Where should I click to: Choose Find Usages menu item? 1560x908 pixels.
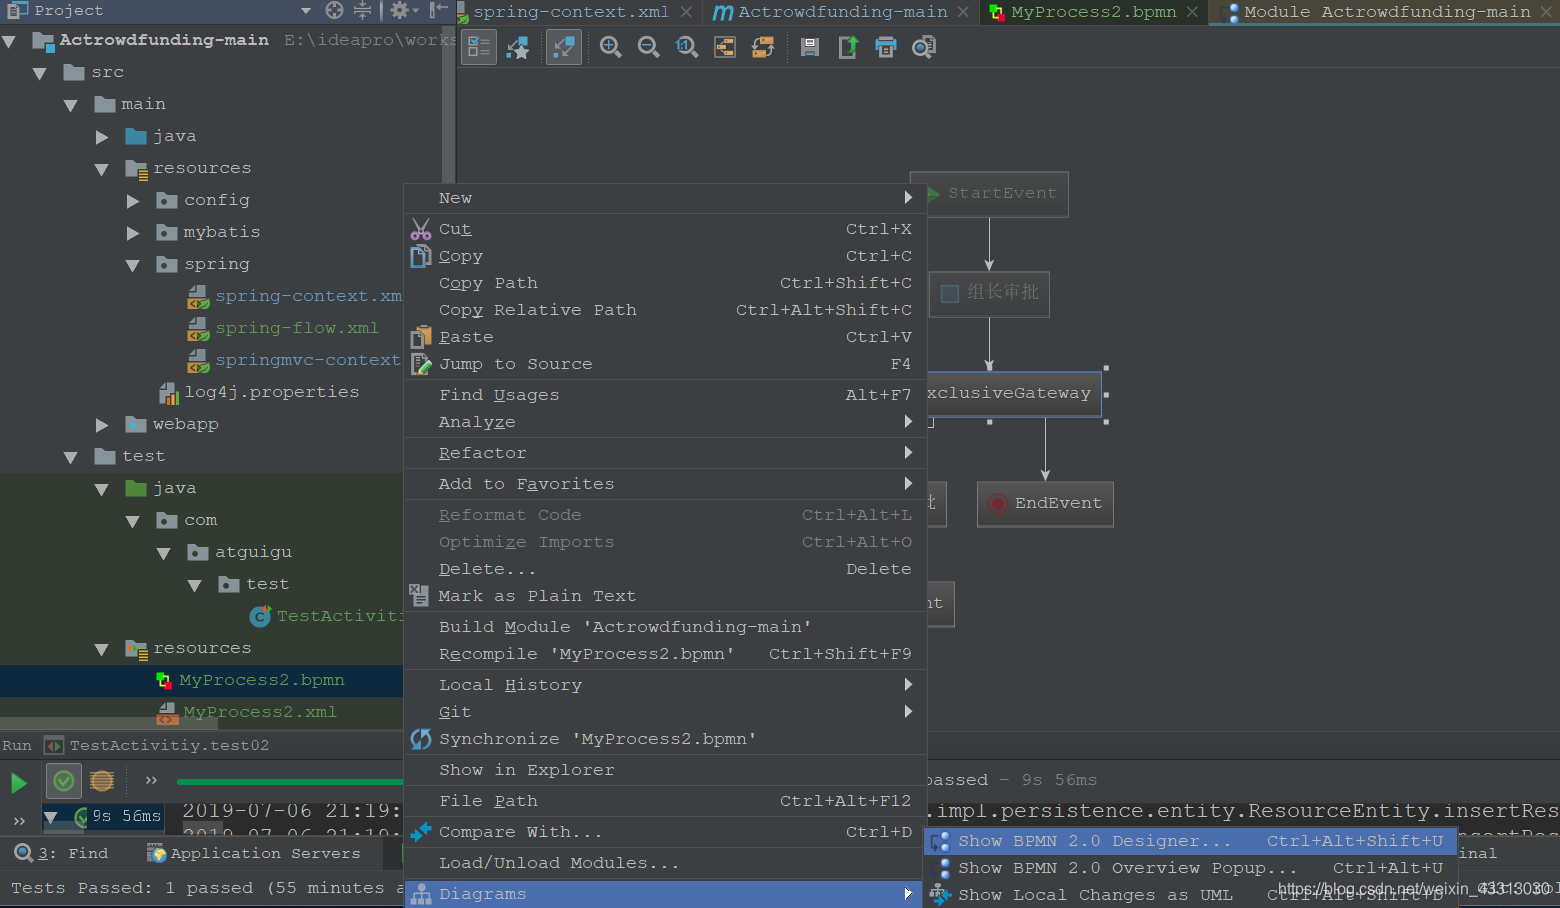[666, 395]
